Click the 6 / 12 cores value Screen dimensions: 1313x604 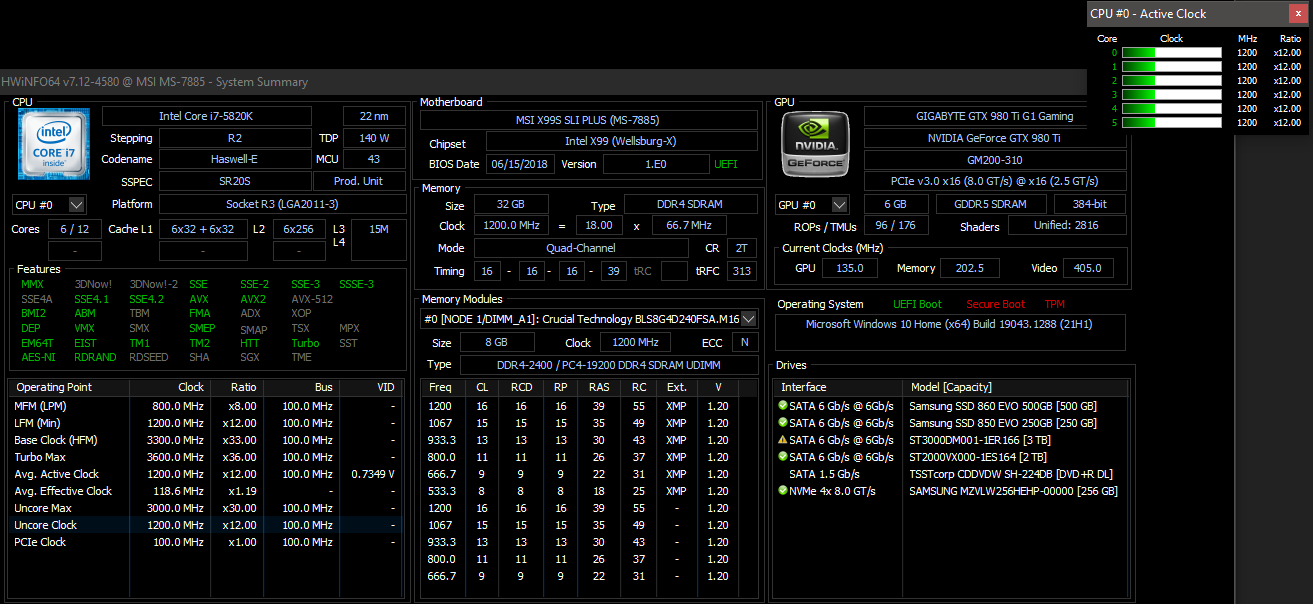75,229
